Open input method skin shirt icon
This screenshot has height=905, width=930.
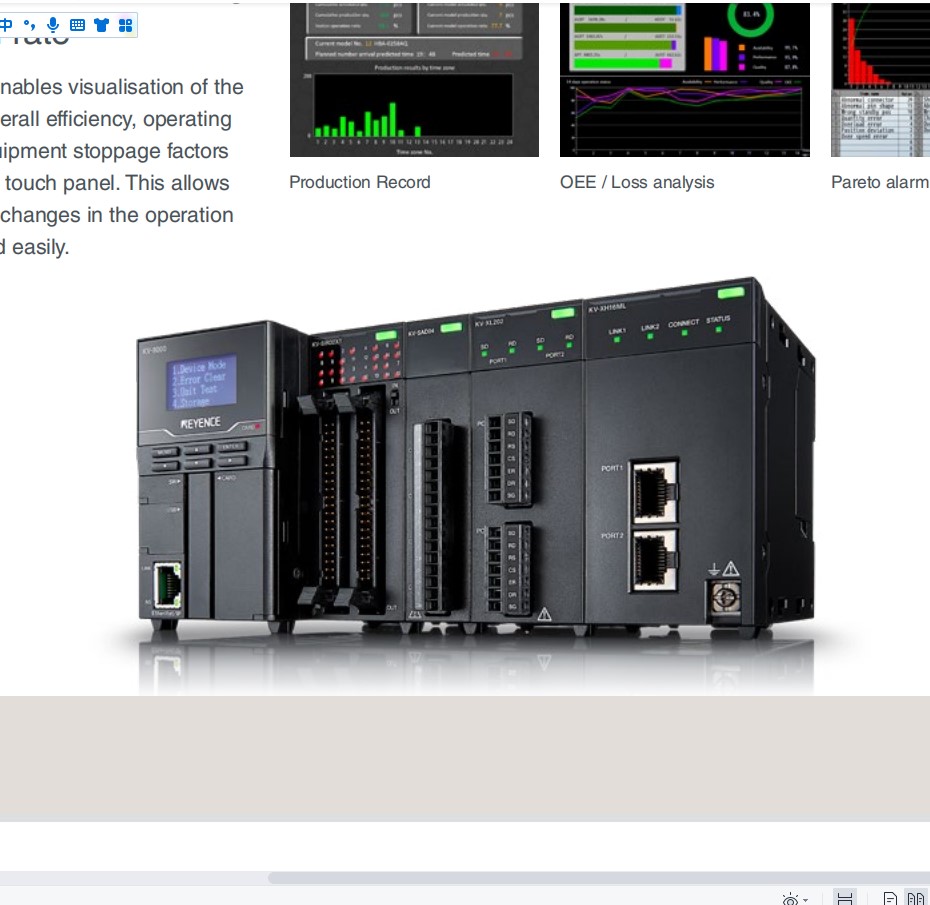click(101, 25)
